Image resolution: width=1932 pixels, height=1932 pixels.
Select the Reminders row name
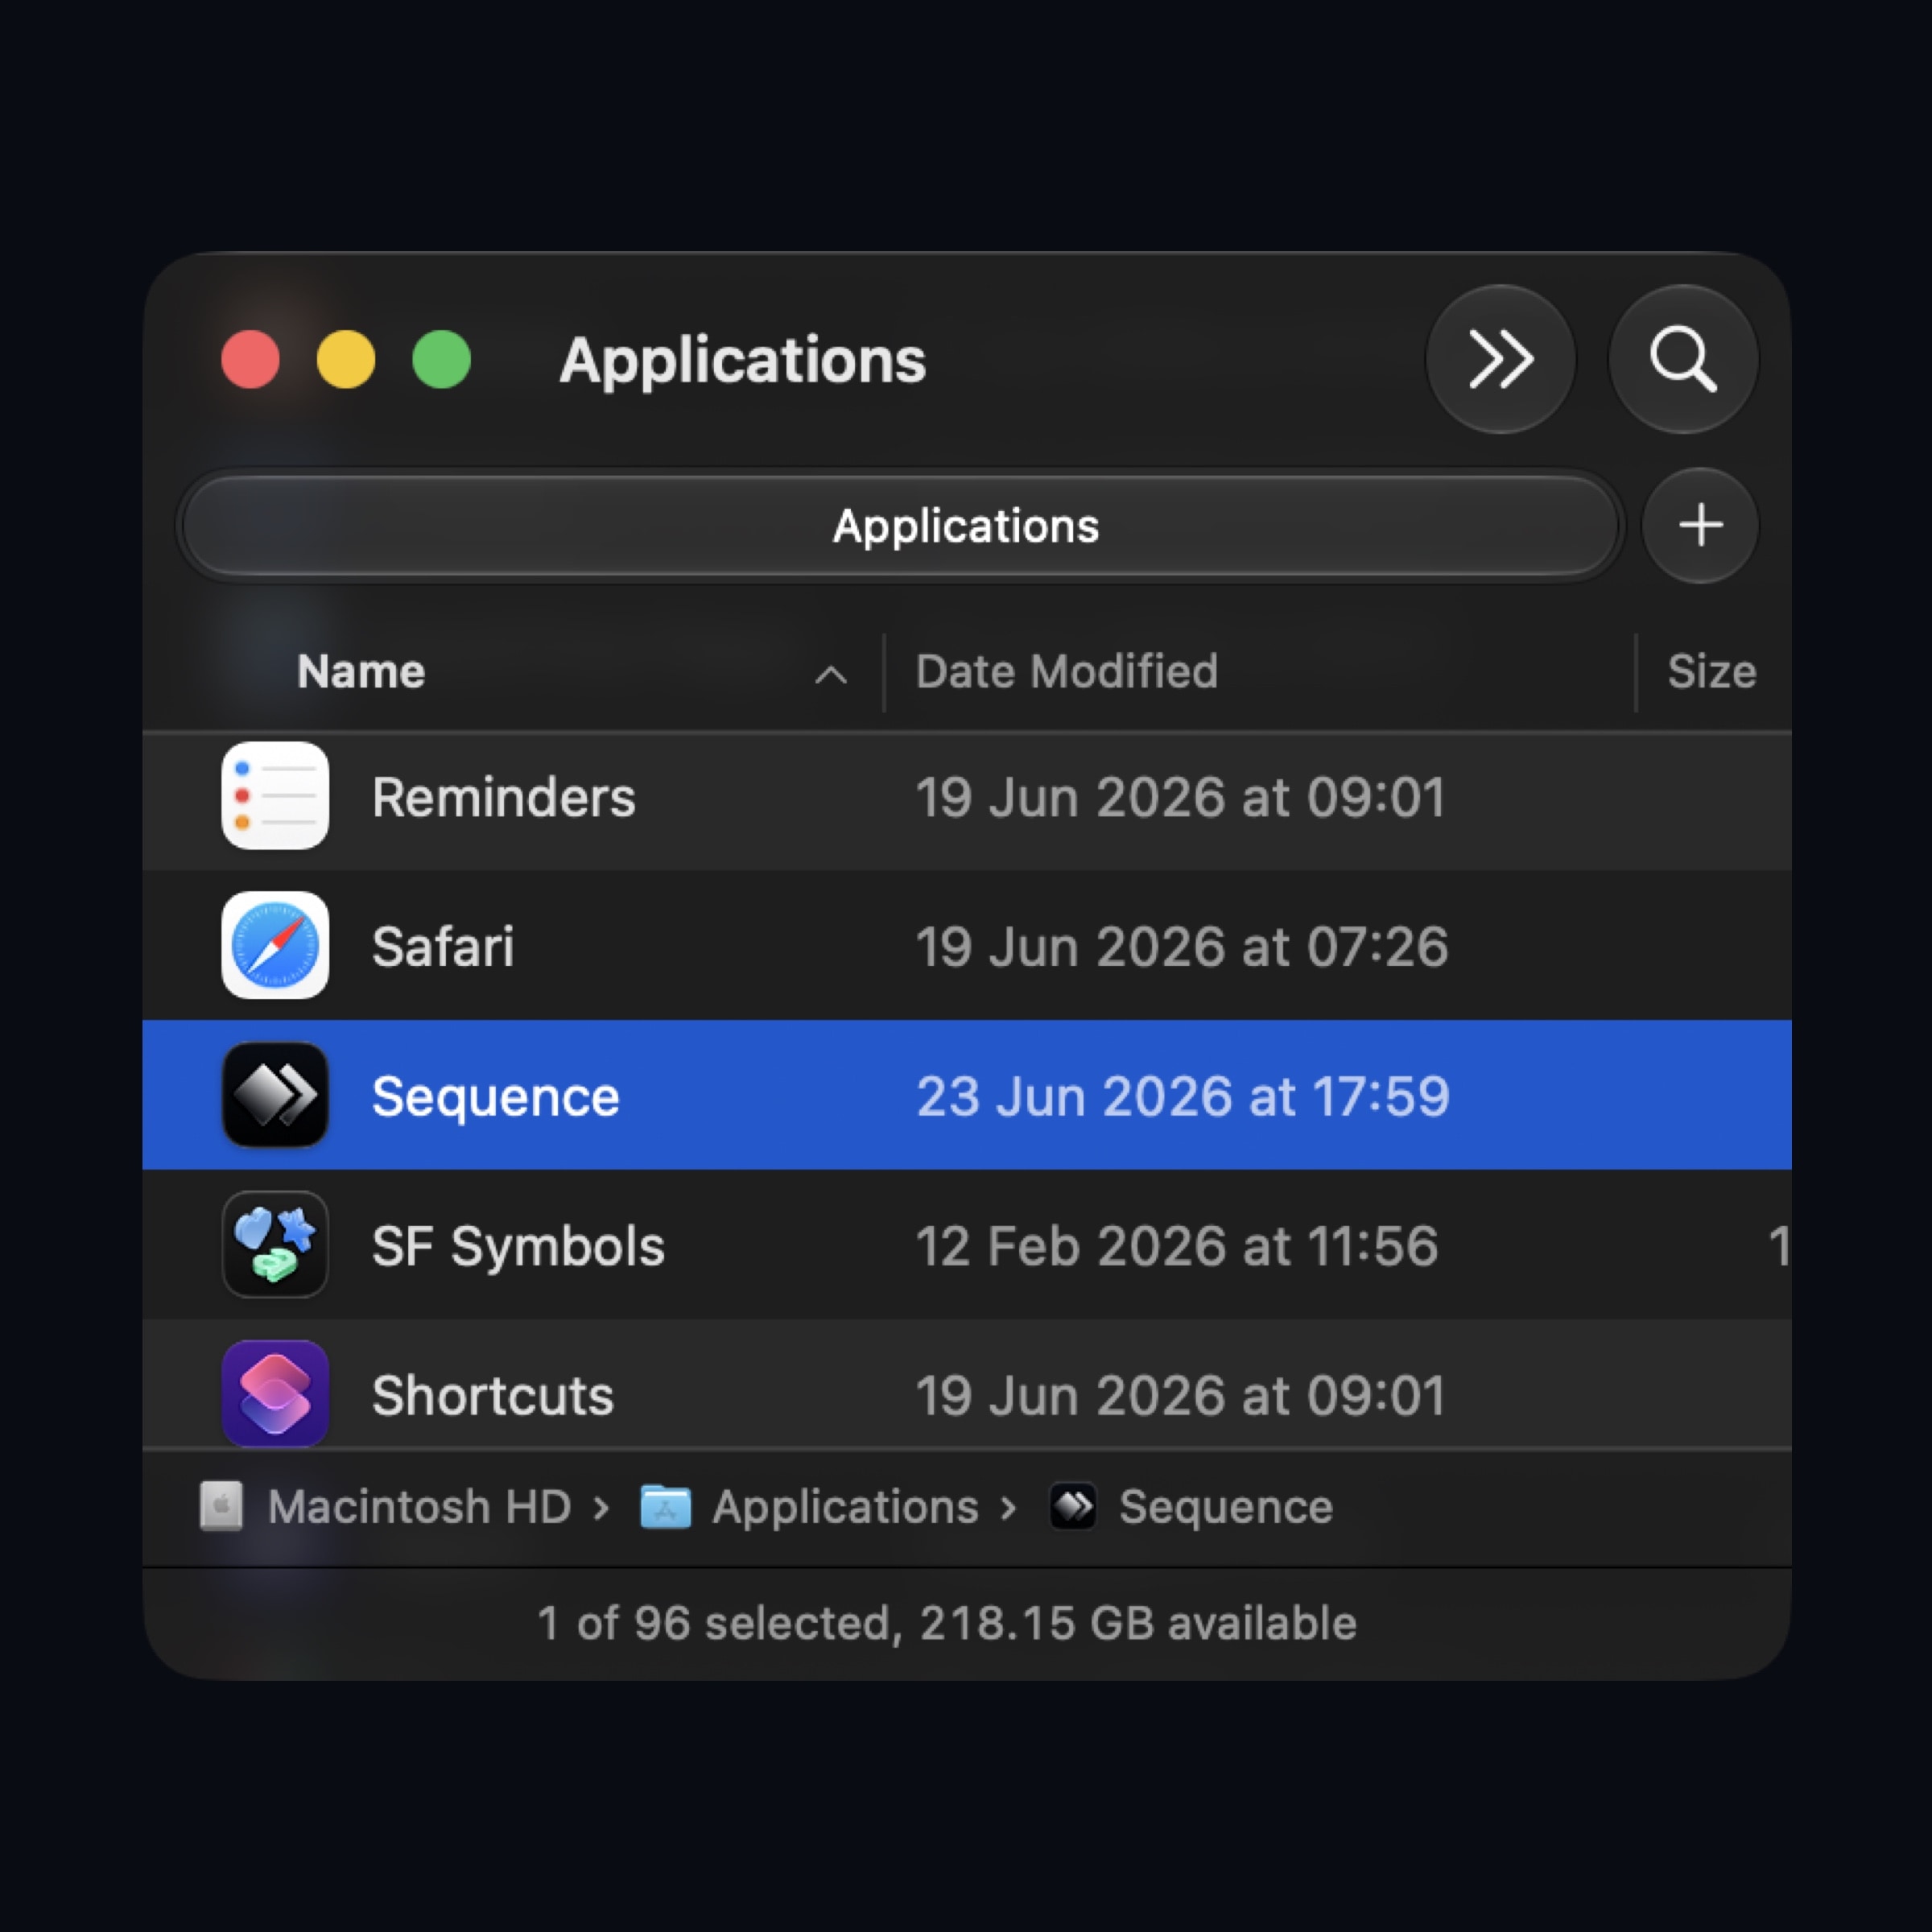click(x=503, y=797)
